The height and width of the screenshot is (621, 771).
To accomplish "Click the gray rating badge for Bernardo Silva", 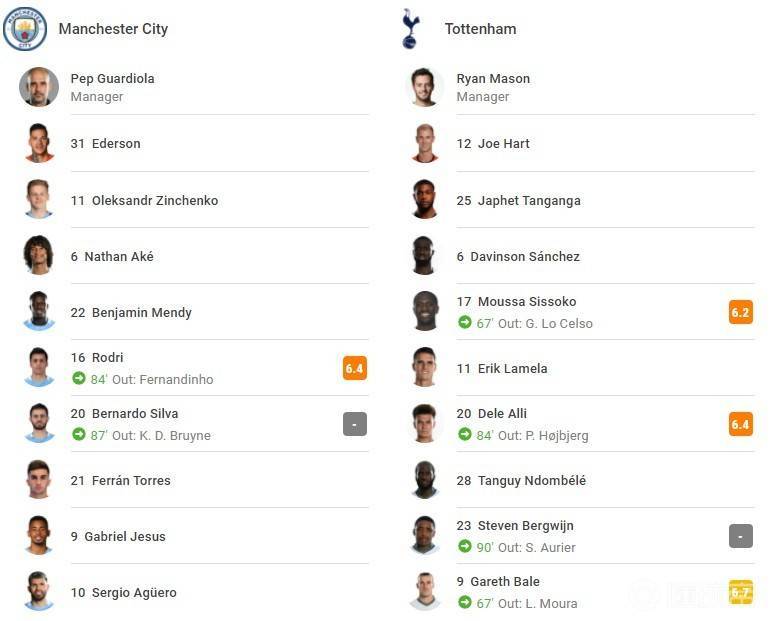I will tap(355, 424).
